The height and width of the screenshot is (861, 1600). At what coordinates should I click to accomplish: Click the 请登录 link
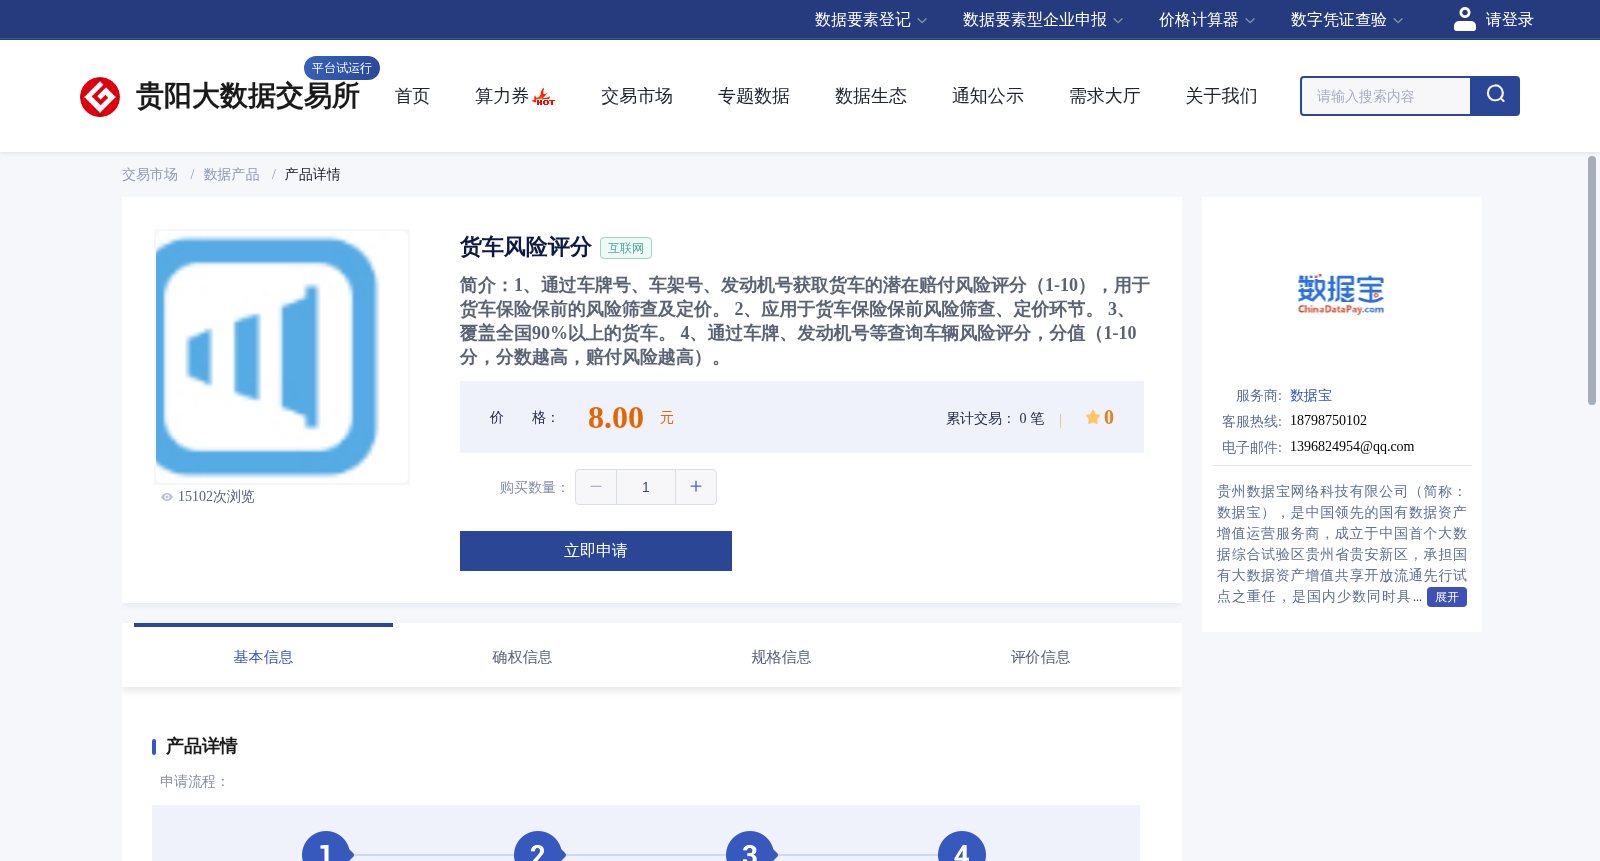pos(1509,20)
